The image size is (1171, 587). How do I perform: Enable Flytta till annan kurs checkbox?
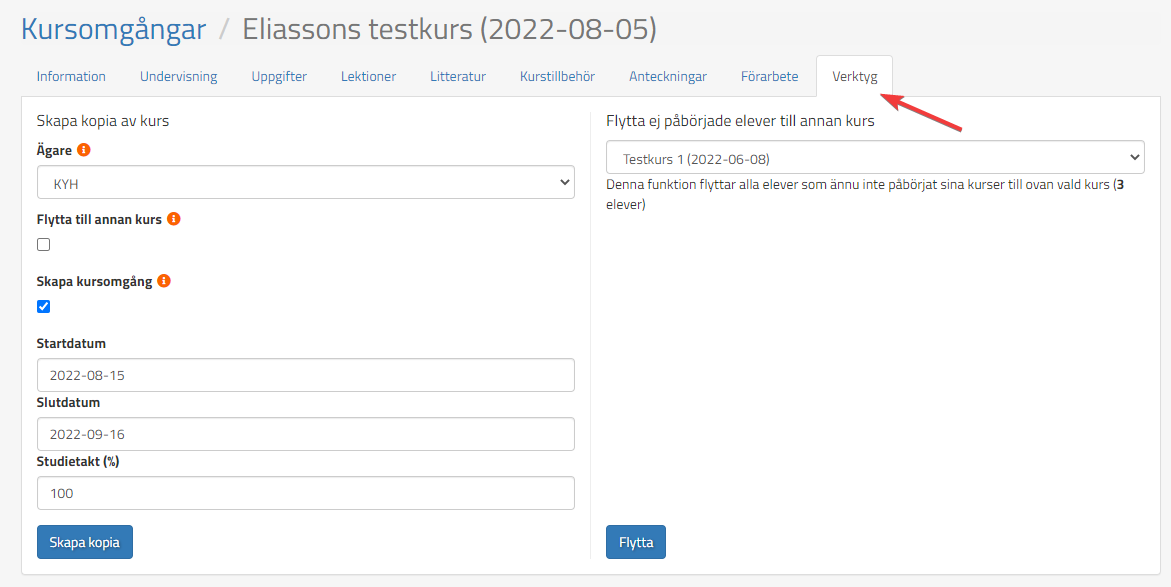44,245
